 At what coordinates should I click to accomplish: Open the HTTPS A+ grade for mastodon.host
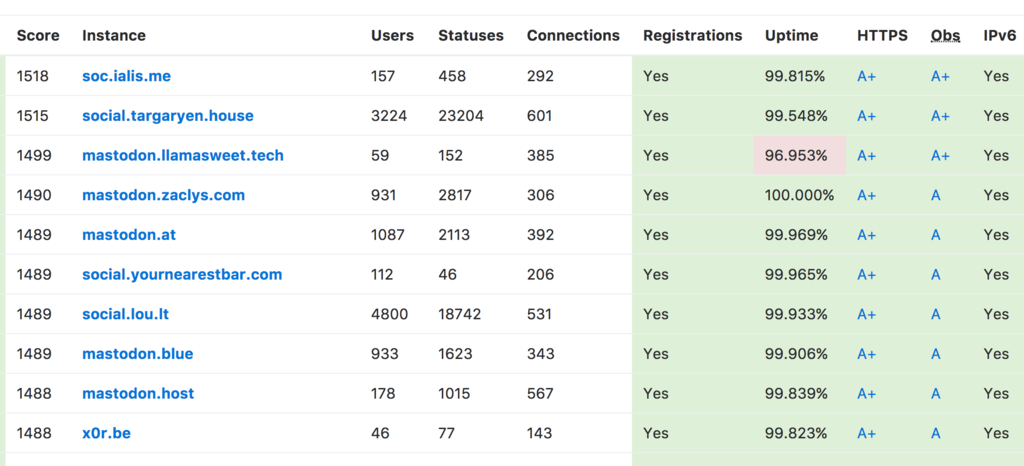[x=867, y=394]
